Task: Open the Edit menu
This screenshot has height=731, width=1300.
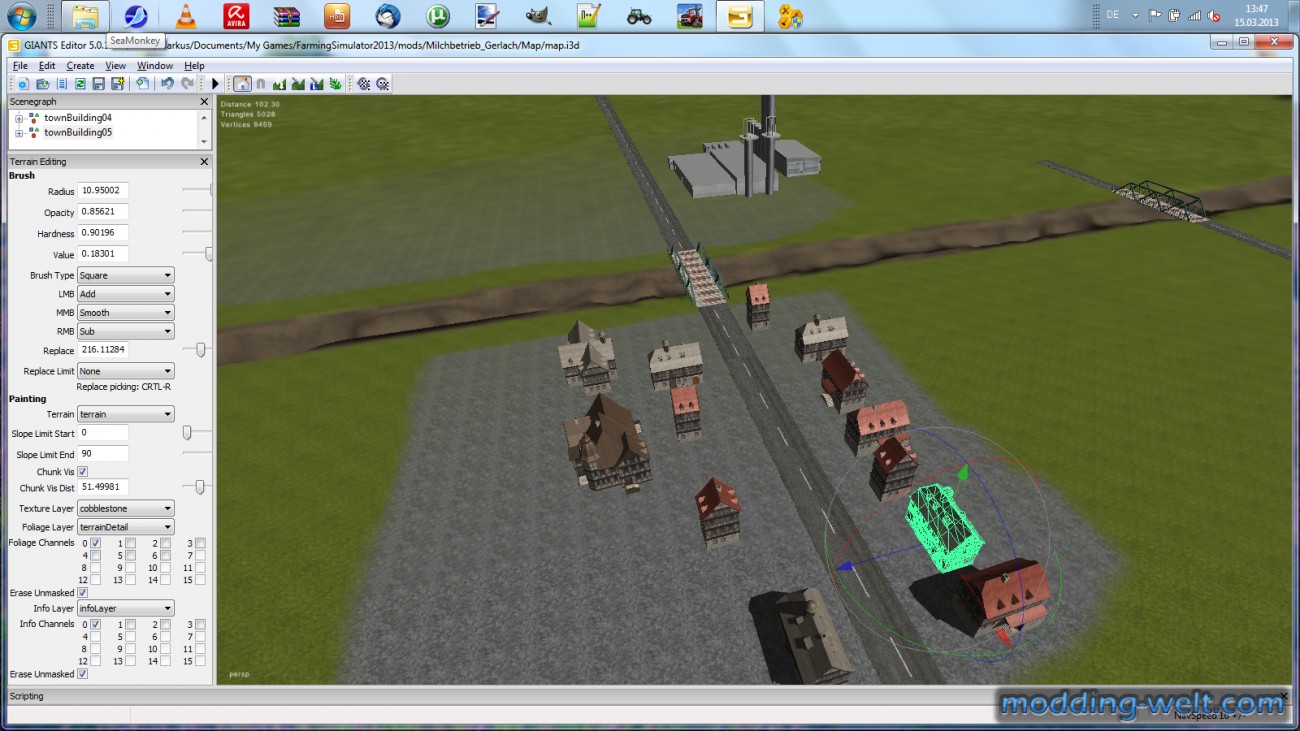Action: click(47, 66)
